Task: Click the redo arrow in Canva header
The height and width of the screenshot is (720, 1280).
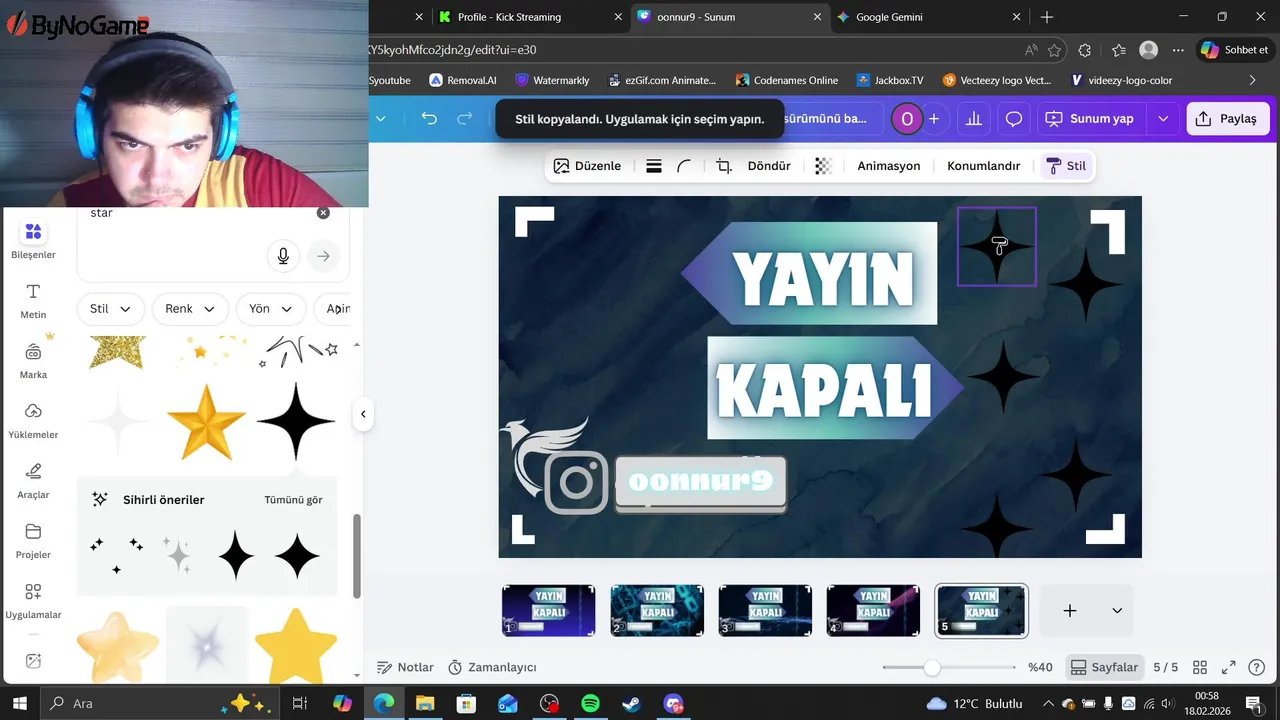Action: click(x=464, y=118)
